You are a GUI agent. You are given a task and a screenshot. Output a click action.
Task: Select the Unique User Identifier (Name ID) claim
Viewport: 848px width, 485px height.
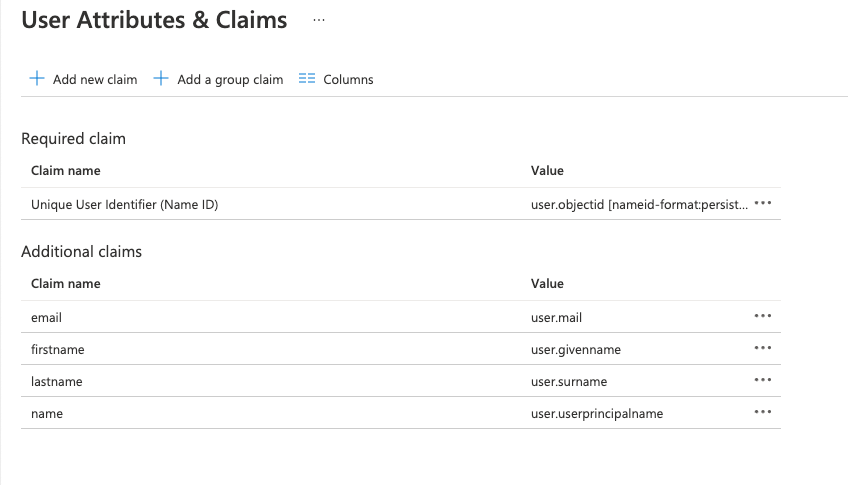[124, 205]
